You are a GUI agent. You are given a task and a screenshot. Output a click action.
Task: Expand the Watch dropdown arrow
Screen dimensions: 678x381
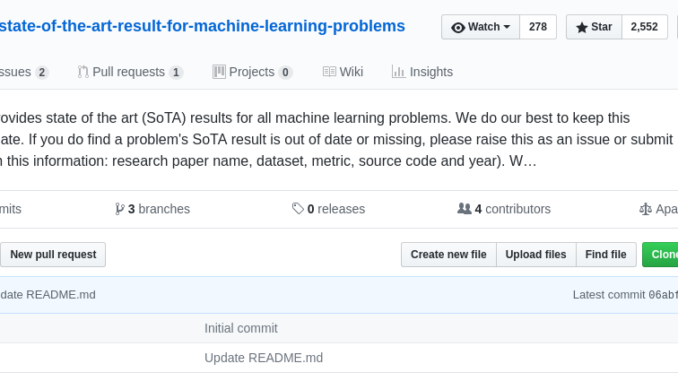(507, 27)
